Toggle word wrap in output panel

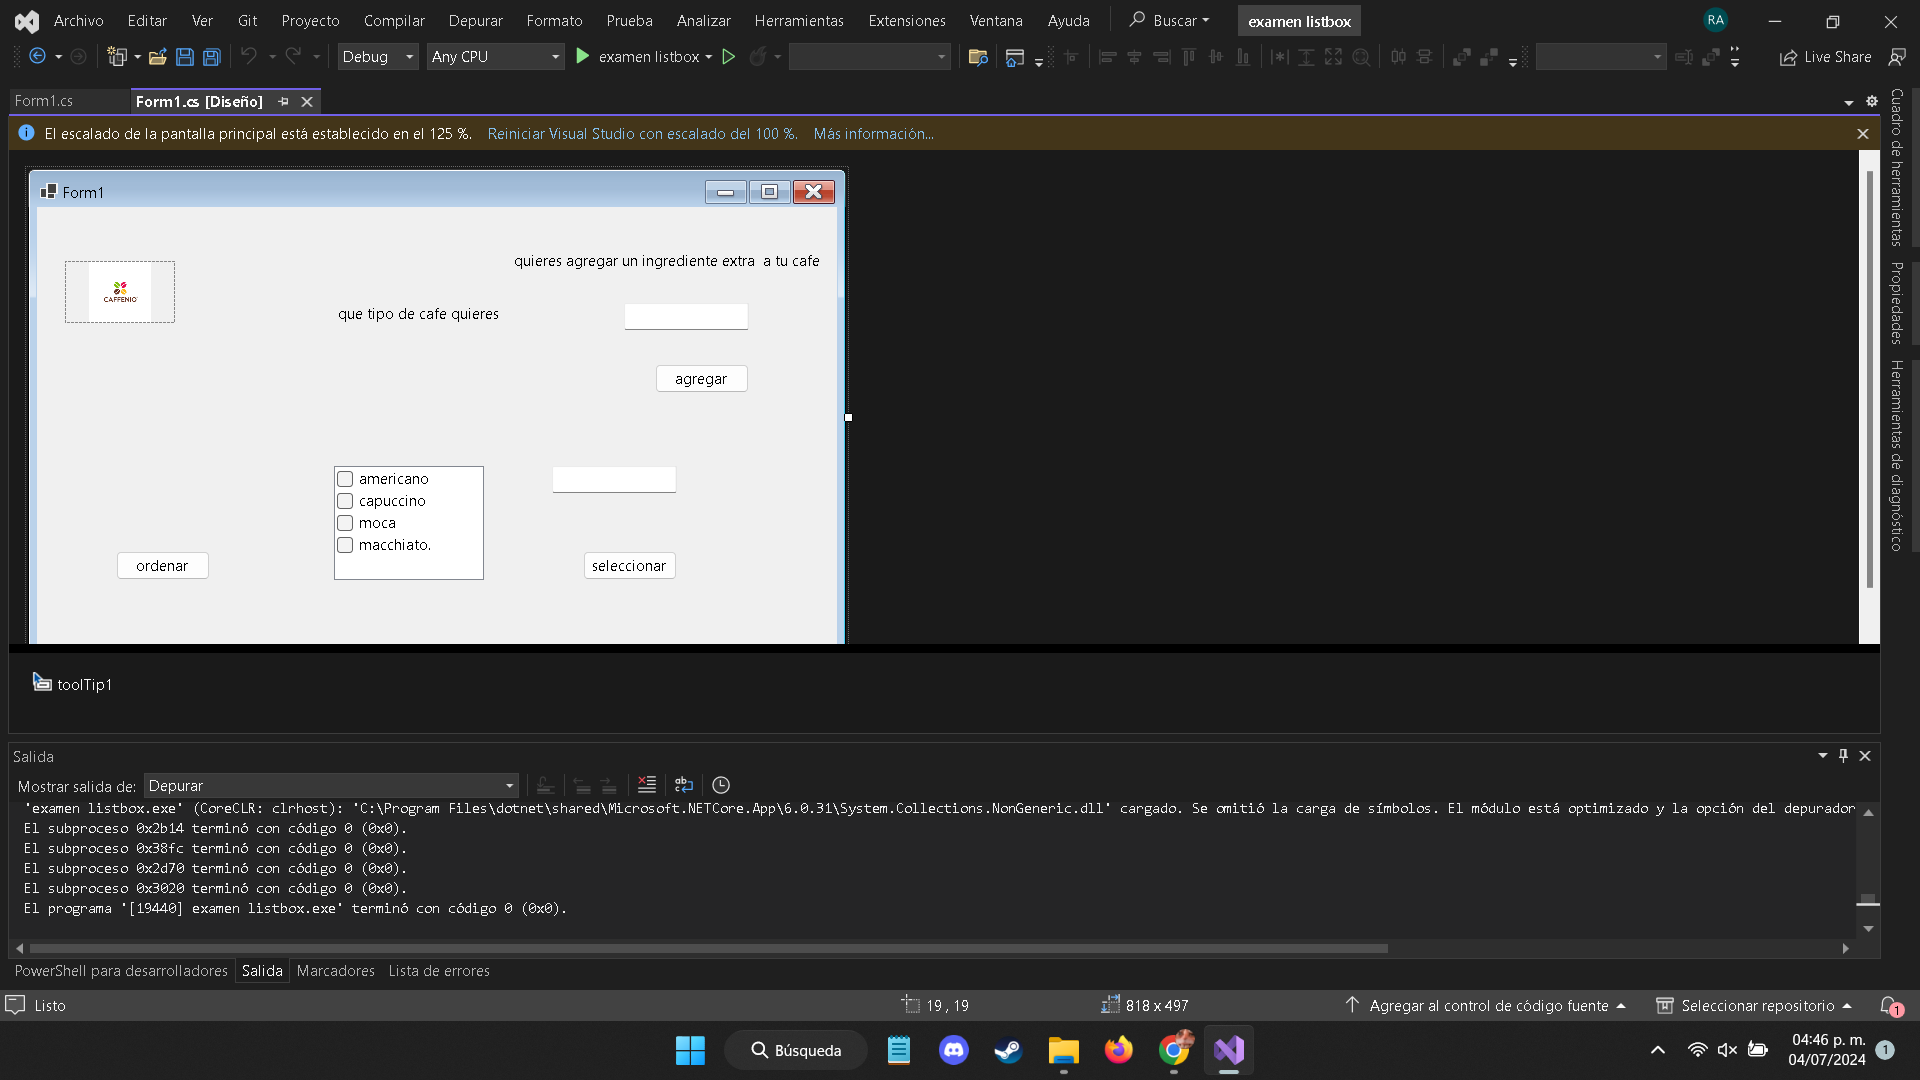pyautogui.click(x=684, y=785)
